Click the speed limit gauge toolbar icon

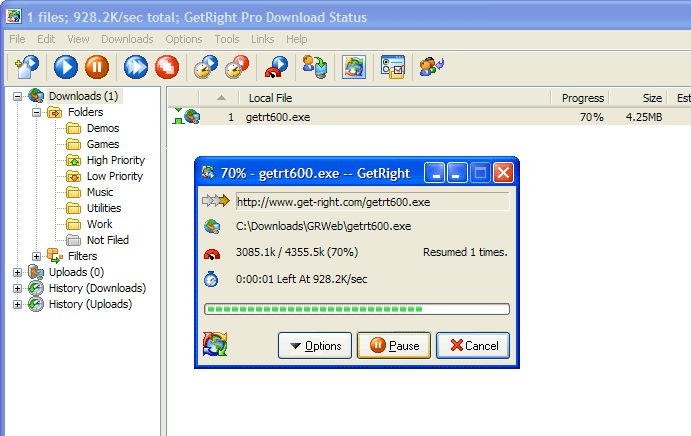(276, 67)
